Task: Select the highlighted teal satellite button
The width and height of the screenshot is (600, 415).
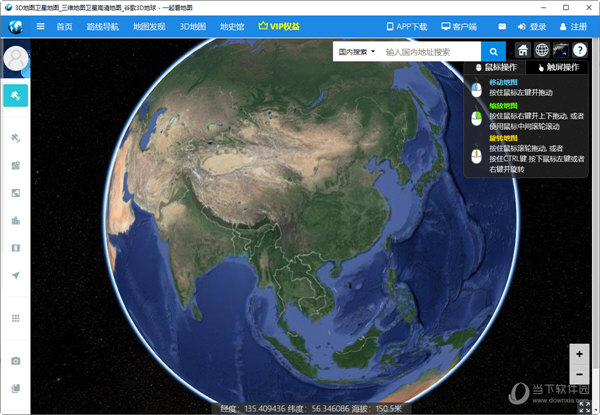Action: point(16,96)
